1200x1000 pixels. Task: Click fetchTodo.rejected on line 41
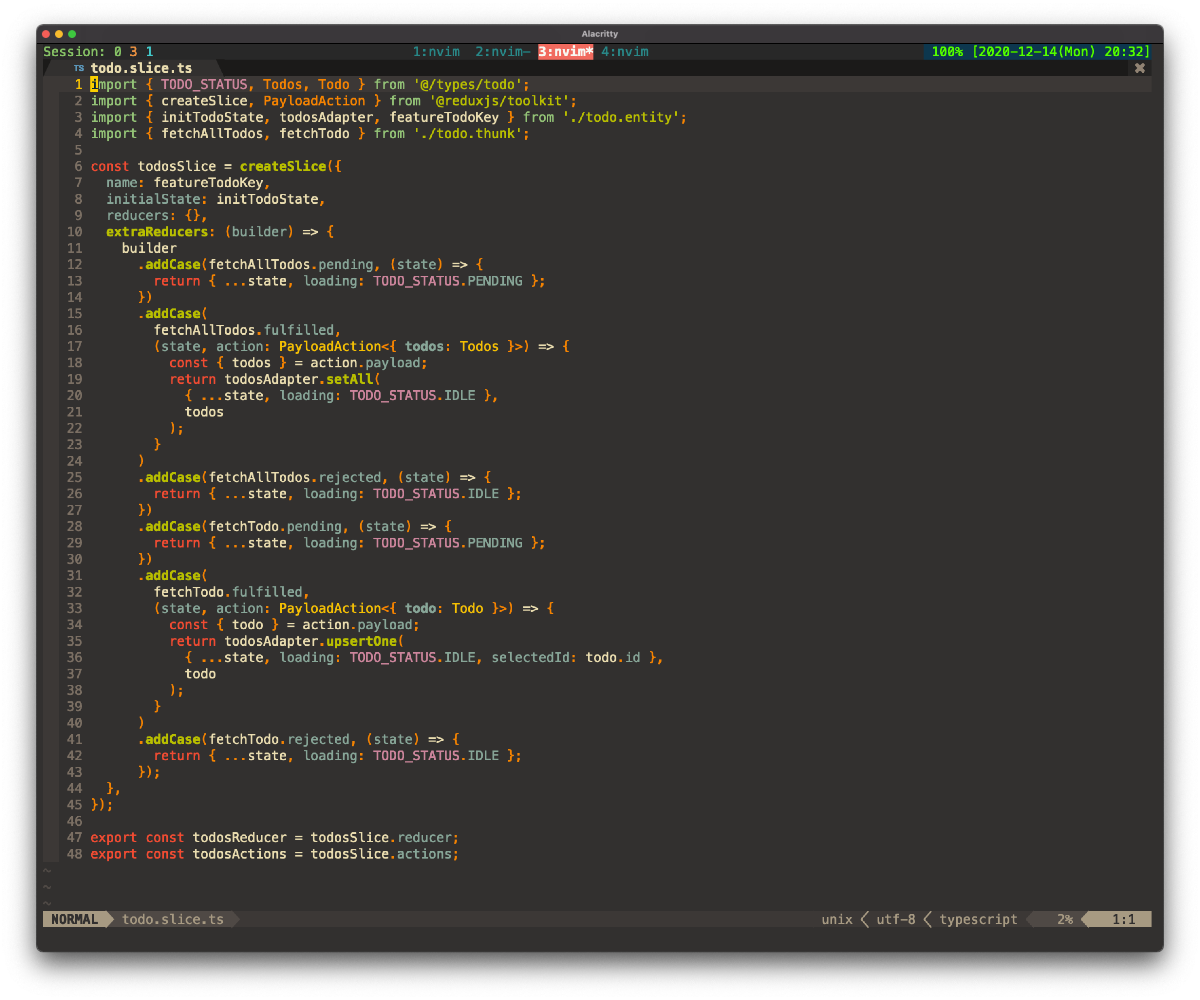coord(279,739)
